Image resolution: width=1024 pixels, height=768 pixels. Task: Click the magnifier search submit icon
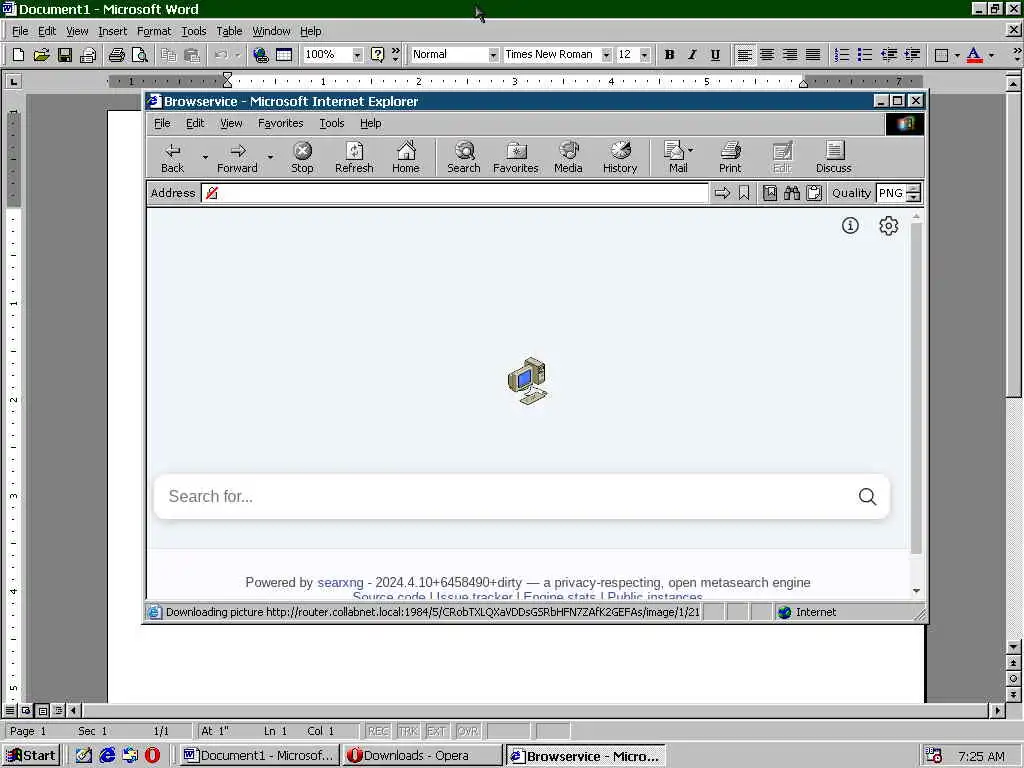click(x=867, y=496)
